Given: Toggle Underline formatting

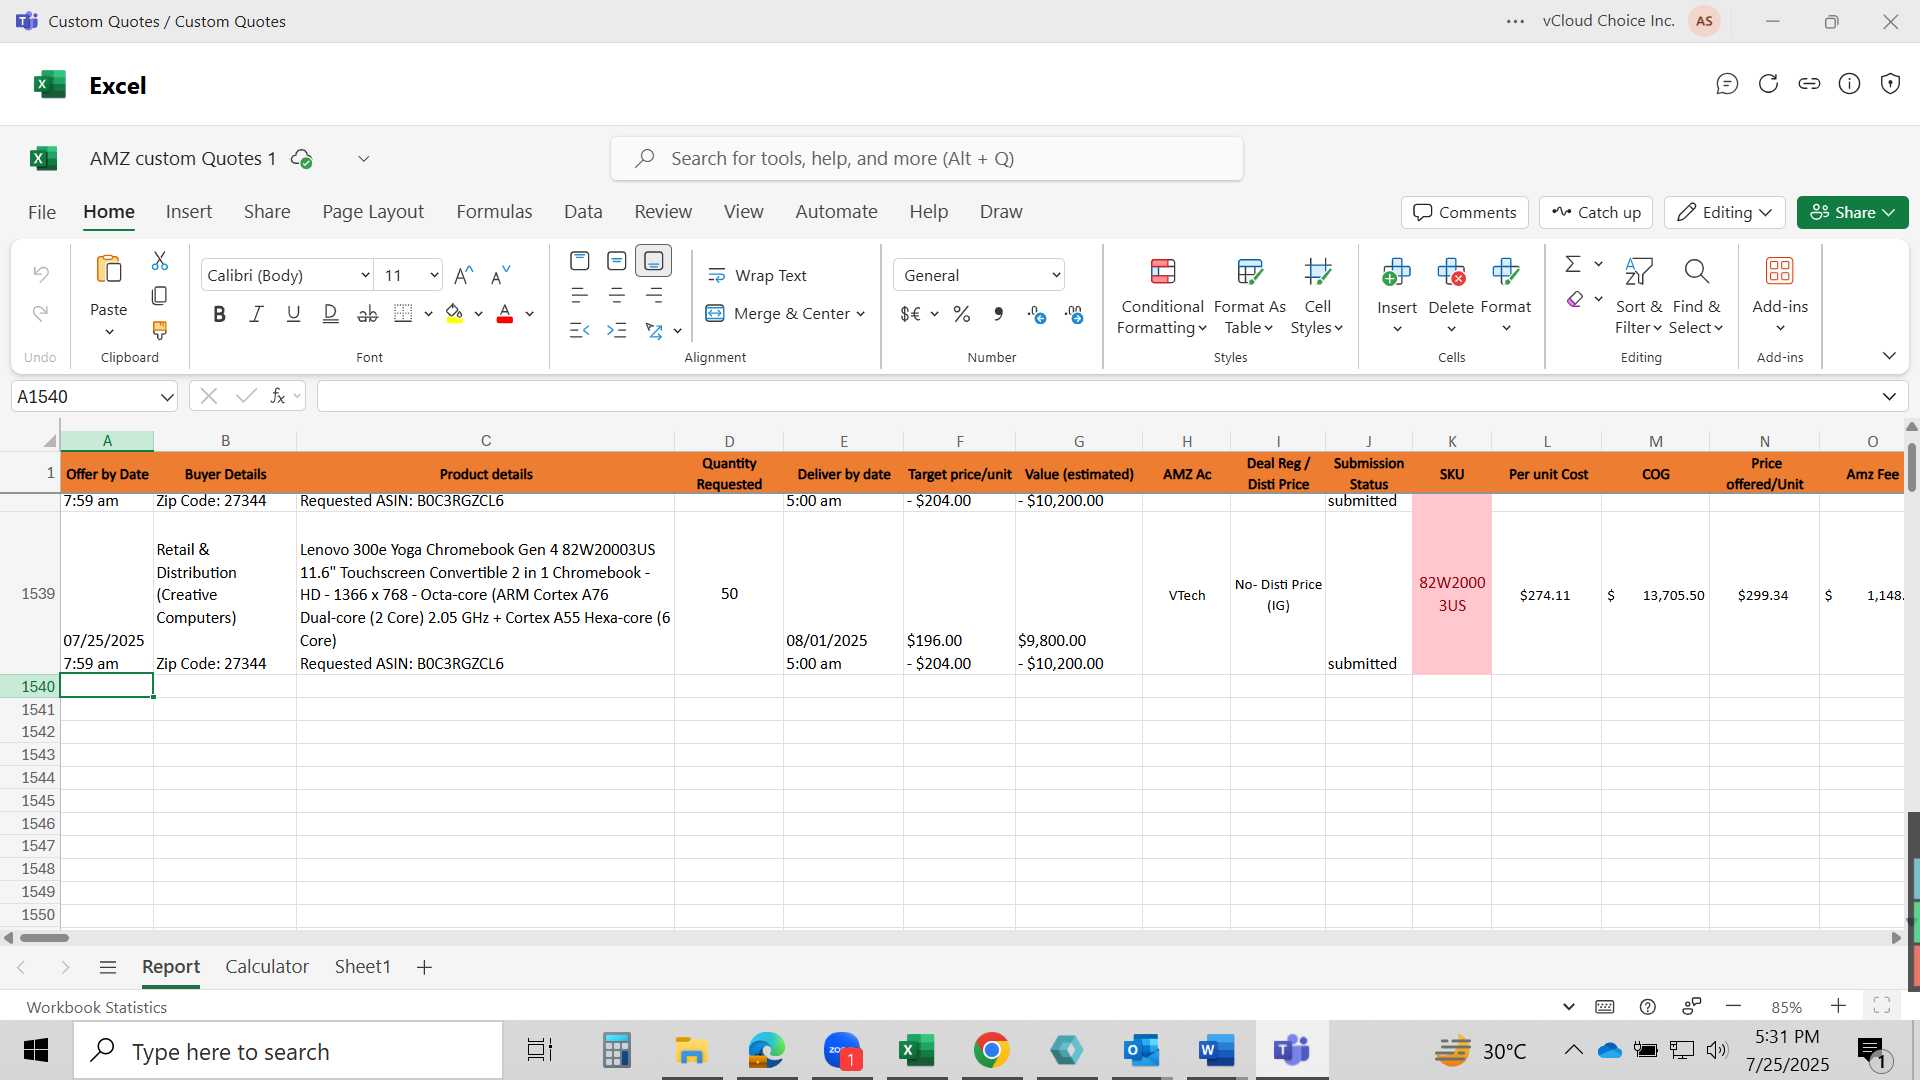Looking at the screenshot, I should [293, 314].
